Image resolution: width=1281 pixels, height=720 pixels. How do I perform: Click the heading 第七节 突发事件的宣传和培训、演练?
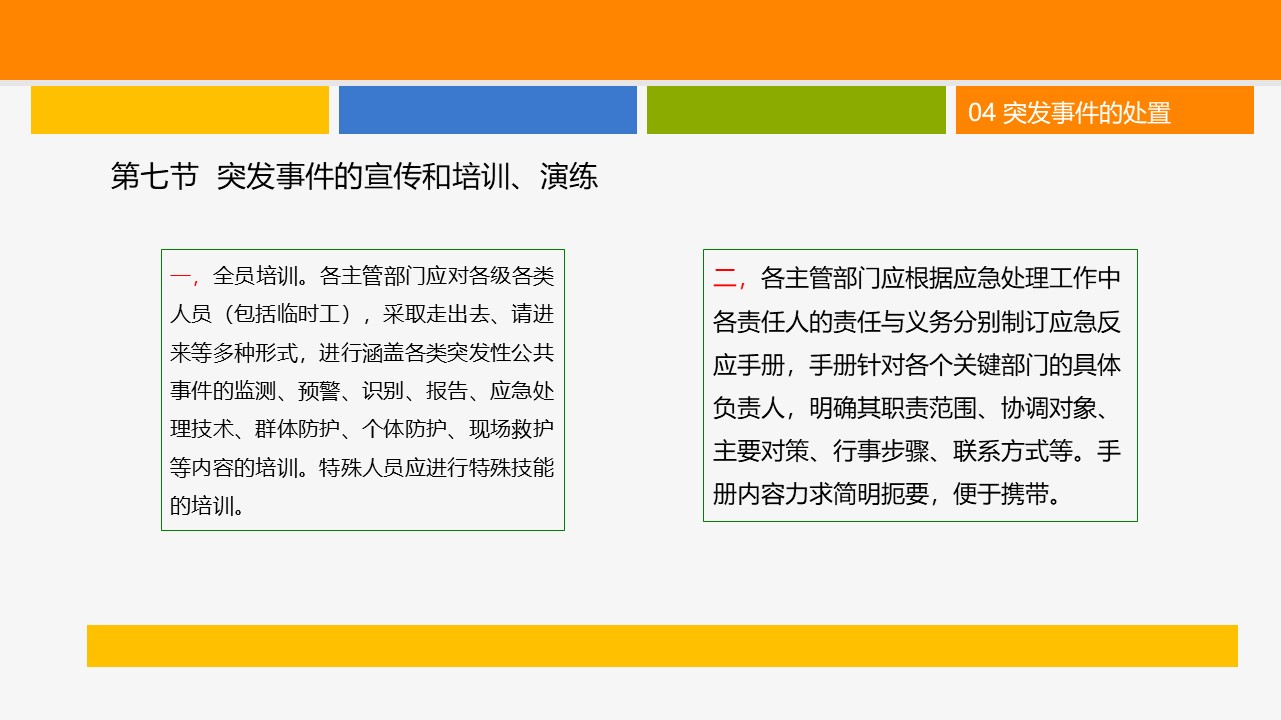(x=354, y=177)
